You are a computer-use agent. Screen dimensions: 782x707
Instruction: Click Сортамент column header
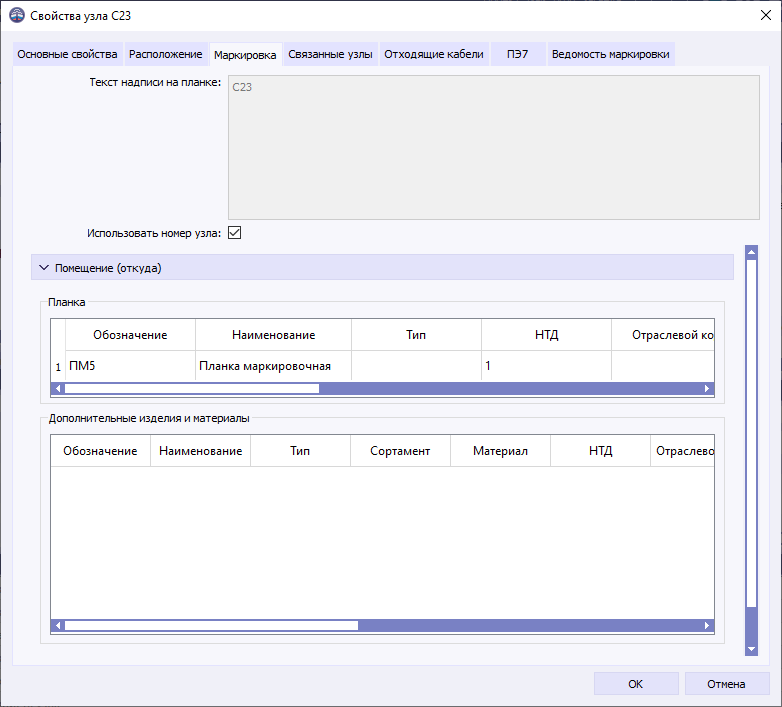tap(400, 451)
